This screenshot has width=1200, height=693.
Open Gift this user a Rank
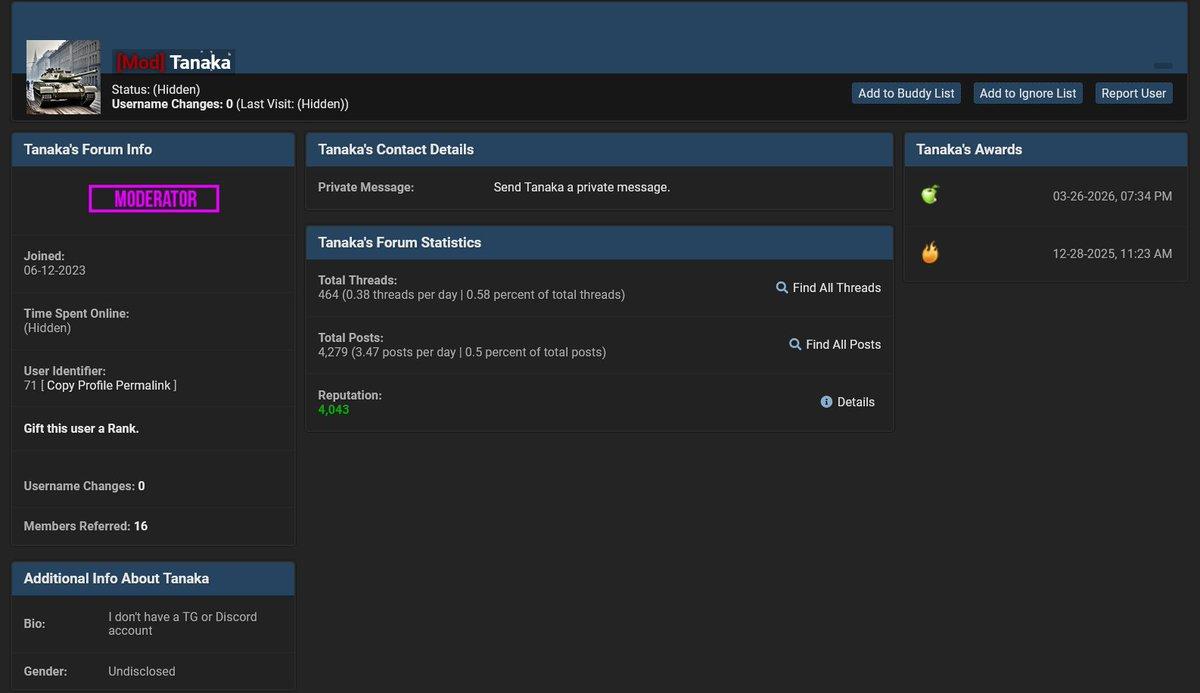point(81,428)
